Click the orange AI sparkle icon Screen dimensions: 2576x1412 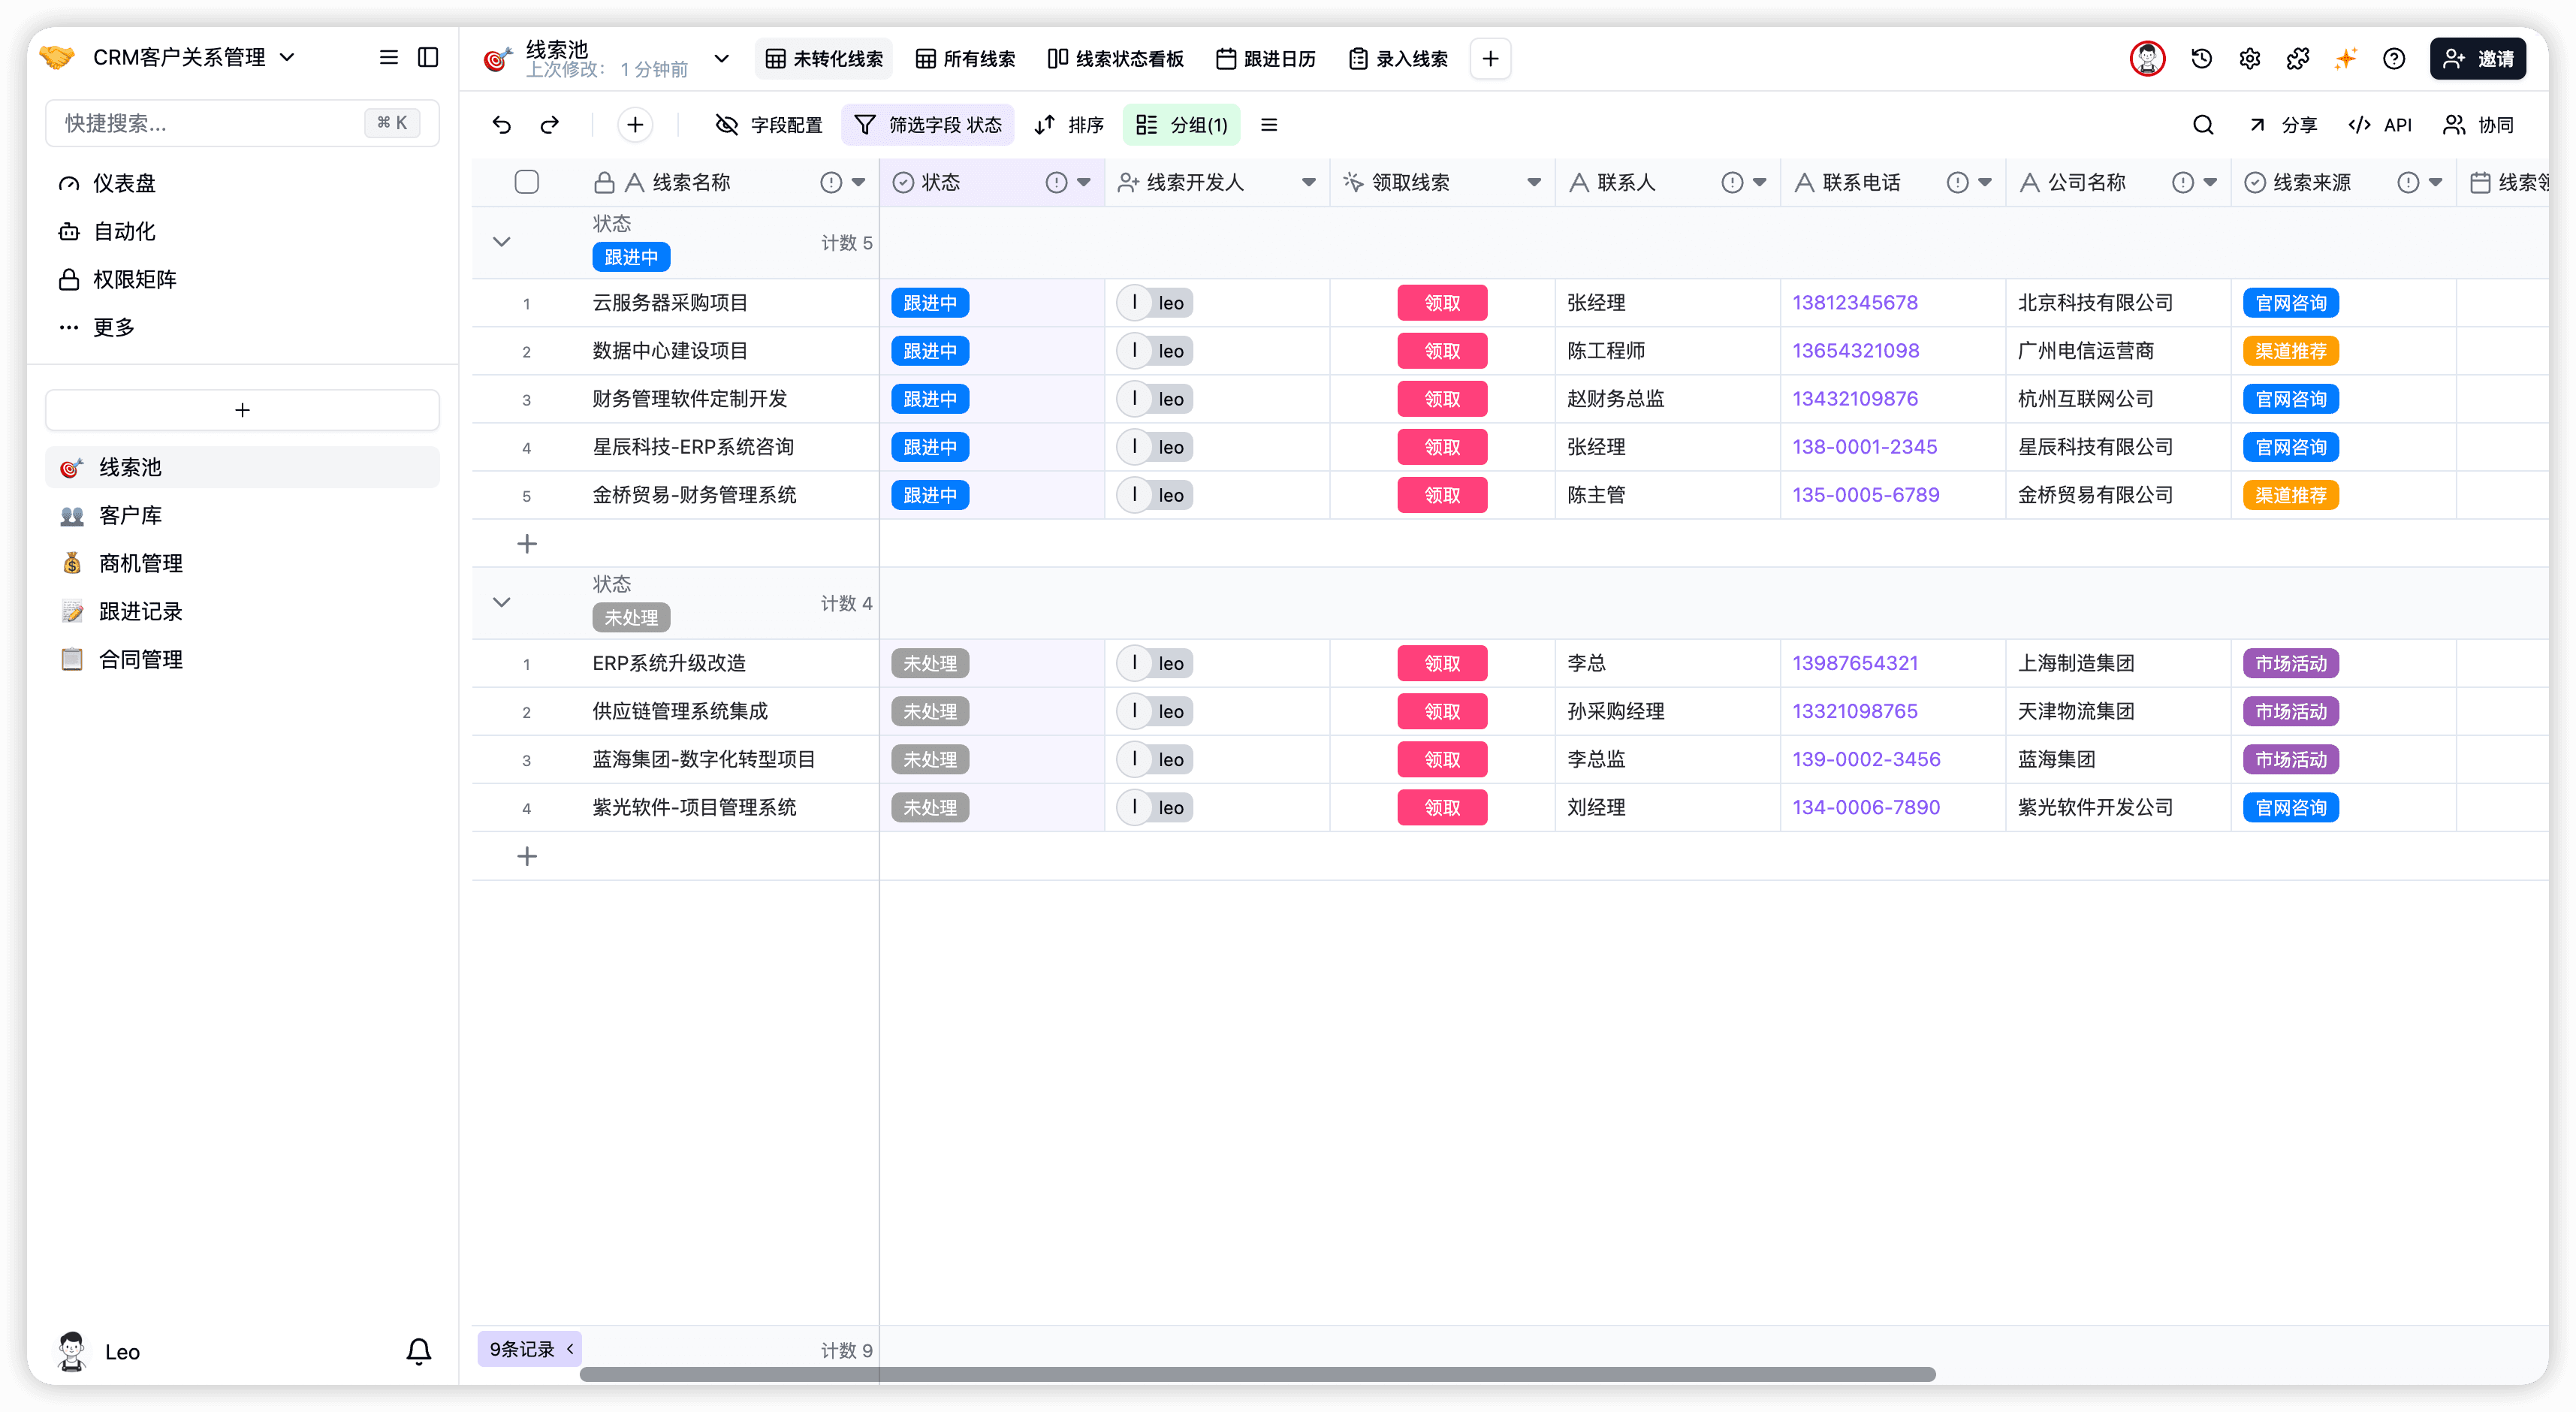(2345, 59)
